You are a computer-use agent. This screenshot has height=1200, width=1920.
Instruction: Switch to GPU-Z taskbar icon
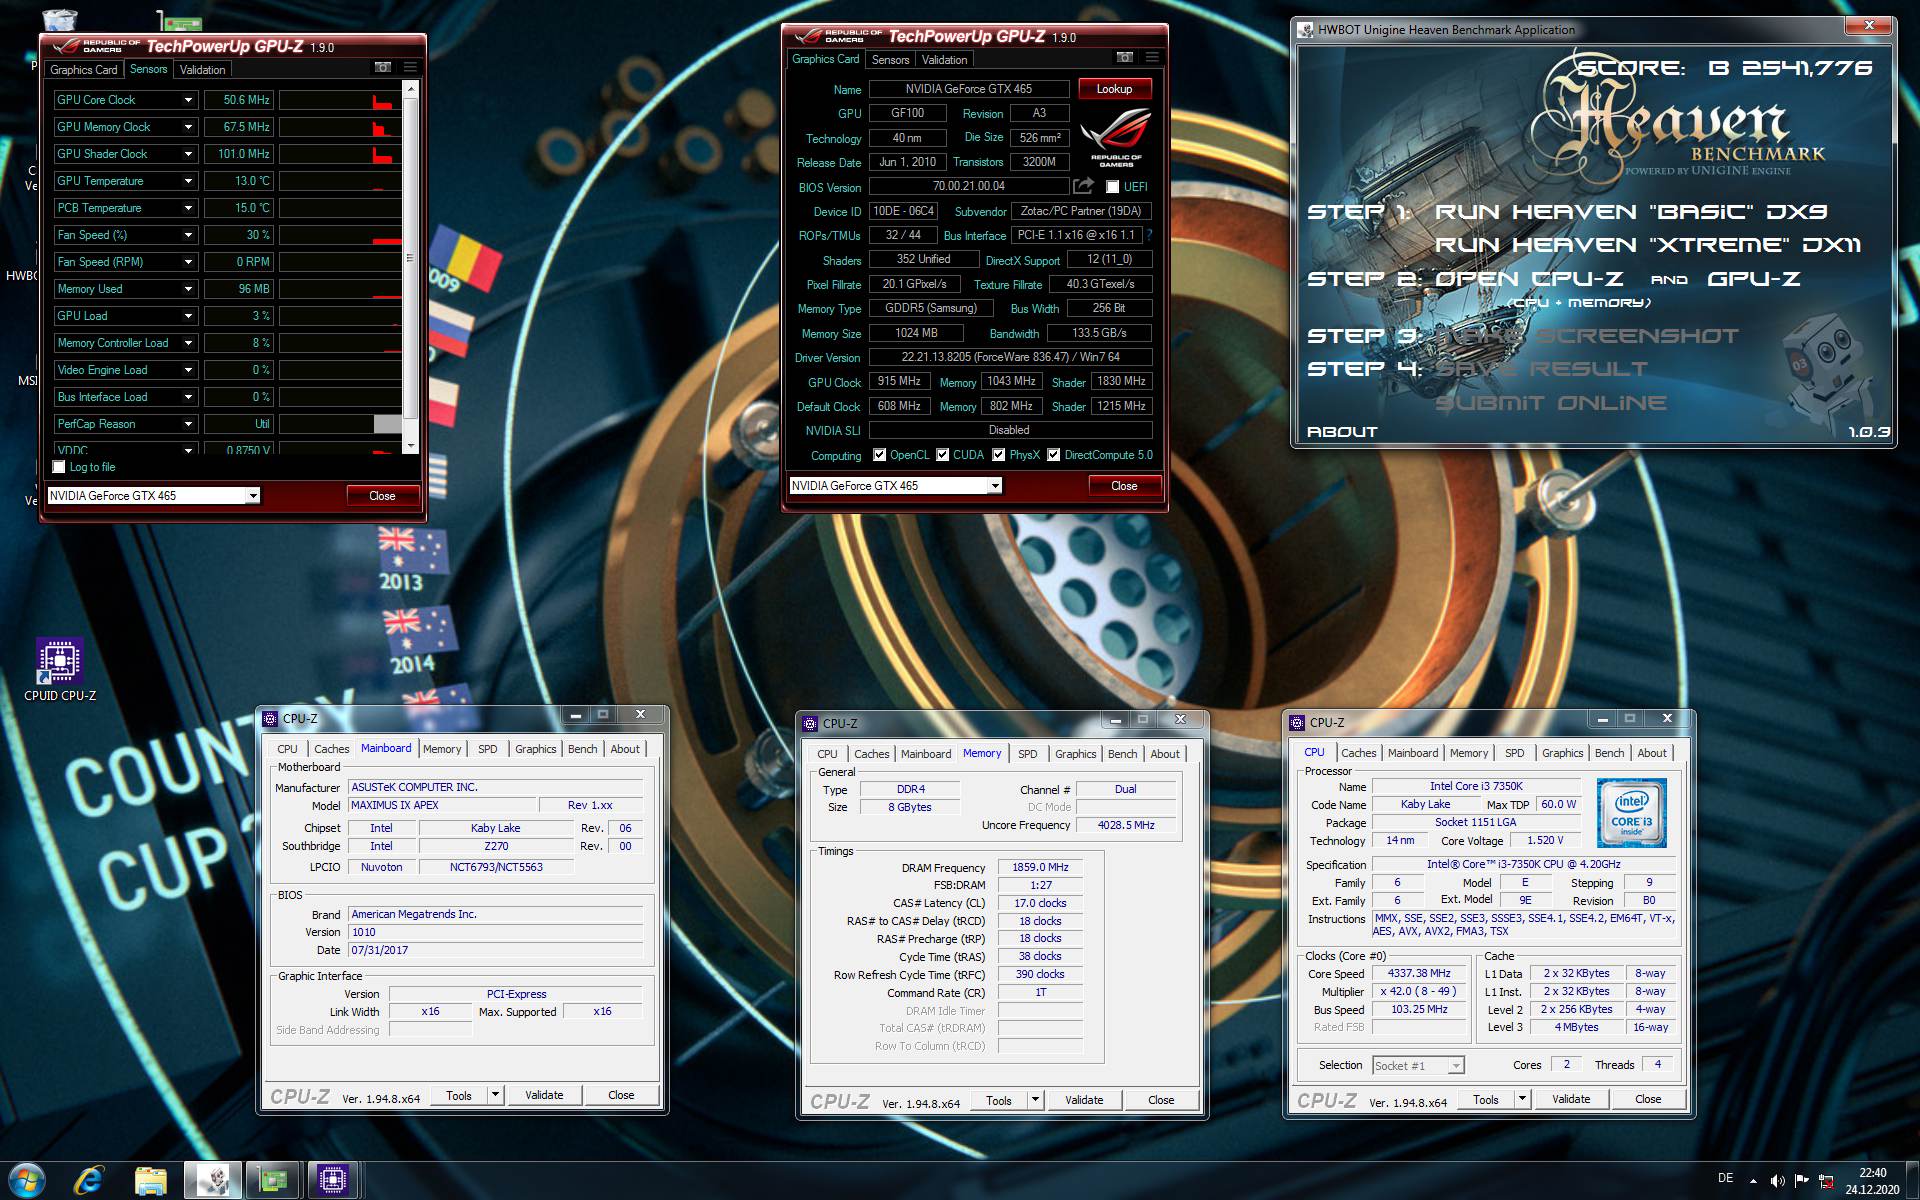(273, 1181)
